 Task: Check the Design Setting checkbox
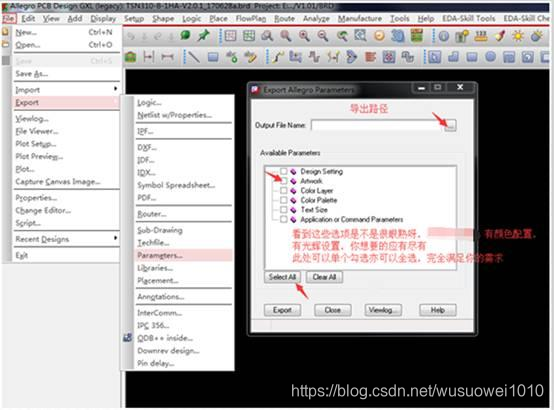pos(283,171)
